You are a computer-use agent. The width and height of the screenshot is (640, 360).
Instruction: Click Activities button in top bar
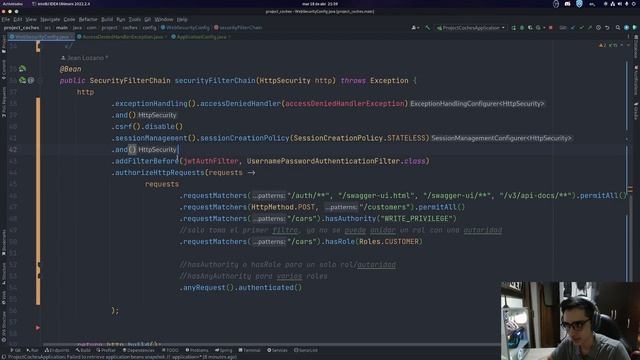point(12,4)
